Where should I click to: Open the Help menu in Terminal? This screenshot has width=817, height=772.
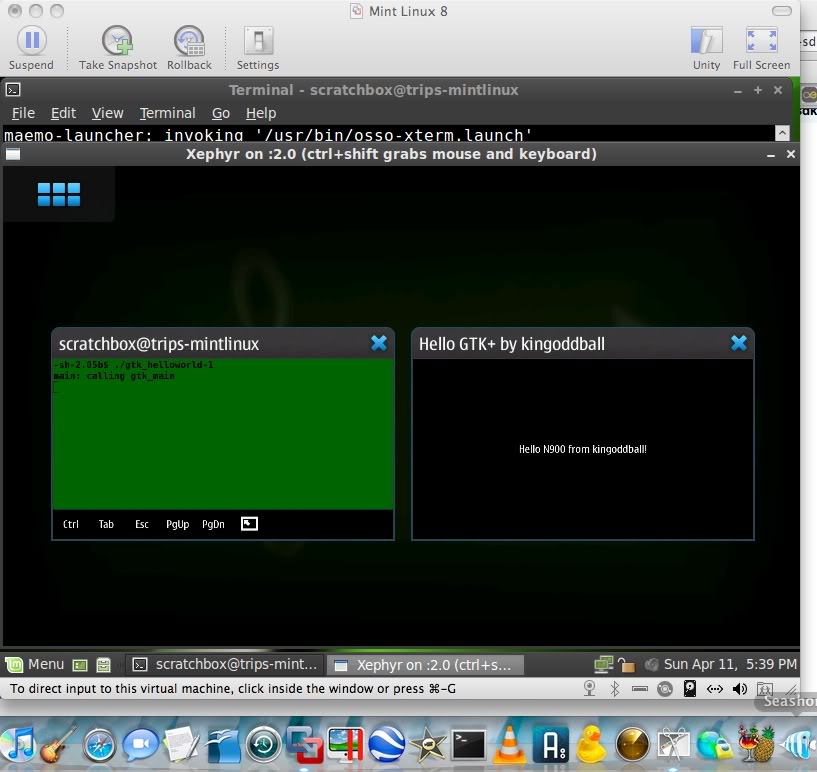[261, 113]
